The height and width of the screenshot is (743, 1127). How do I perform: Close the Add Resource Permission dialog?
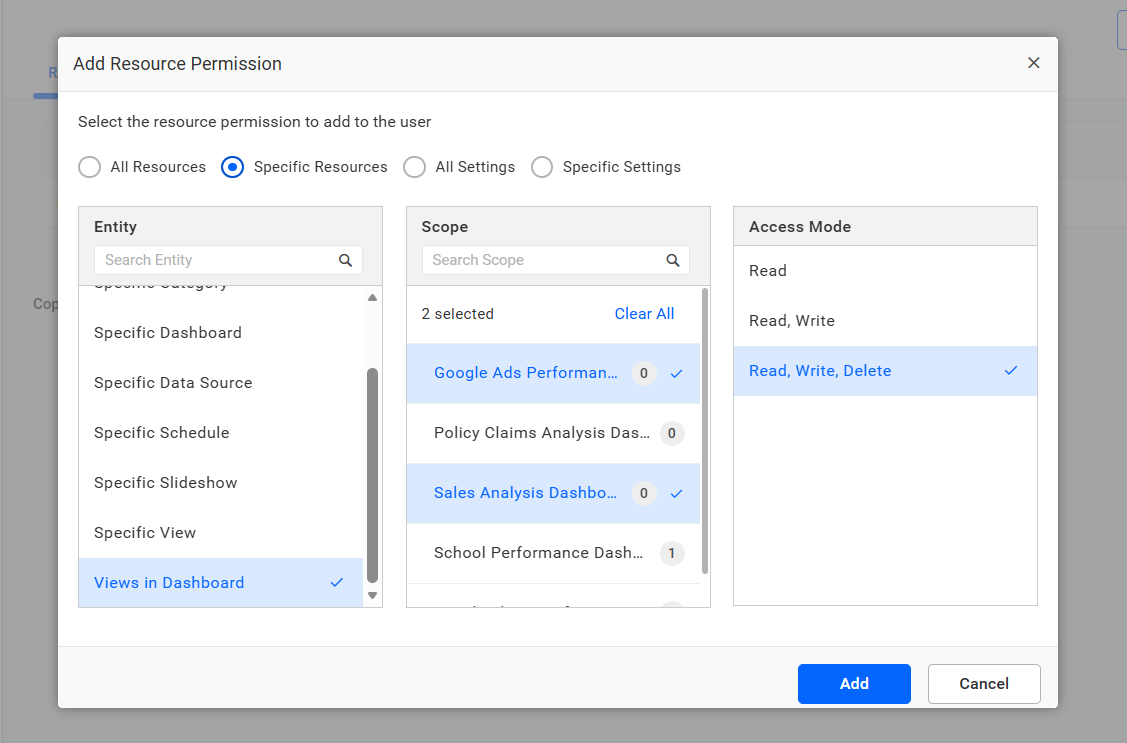(x=1034, y=63)
